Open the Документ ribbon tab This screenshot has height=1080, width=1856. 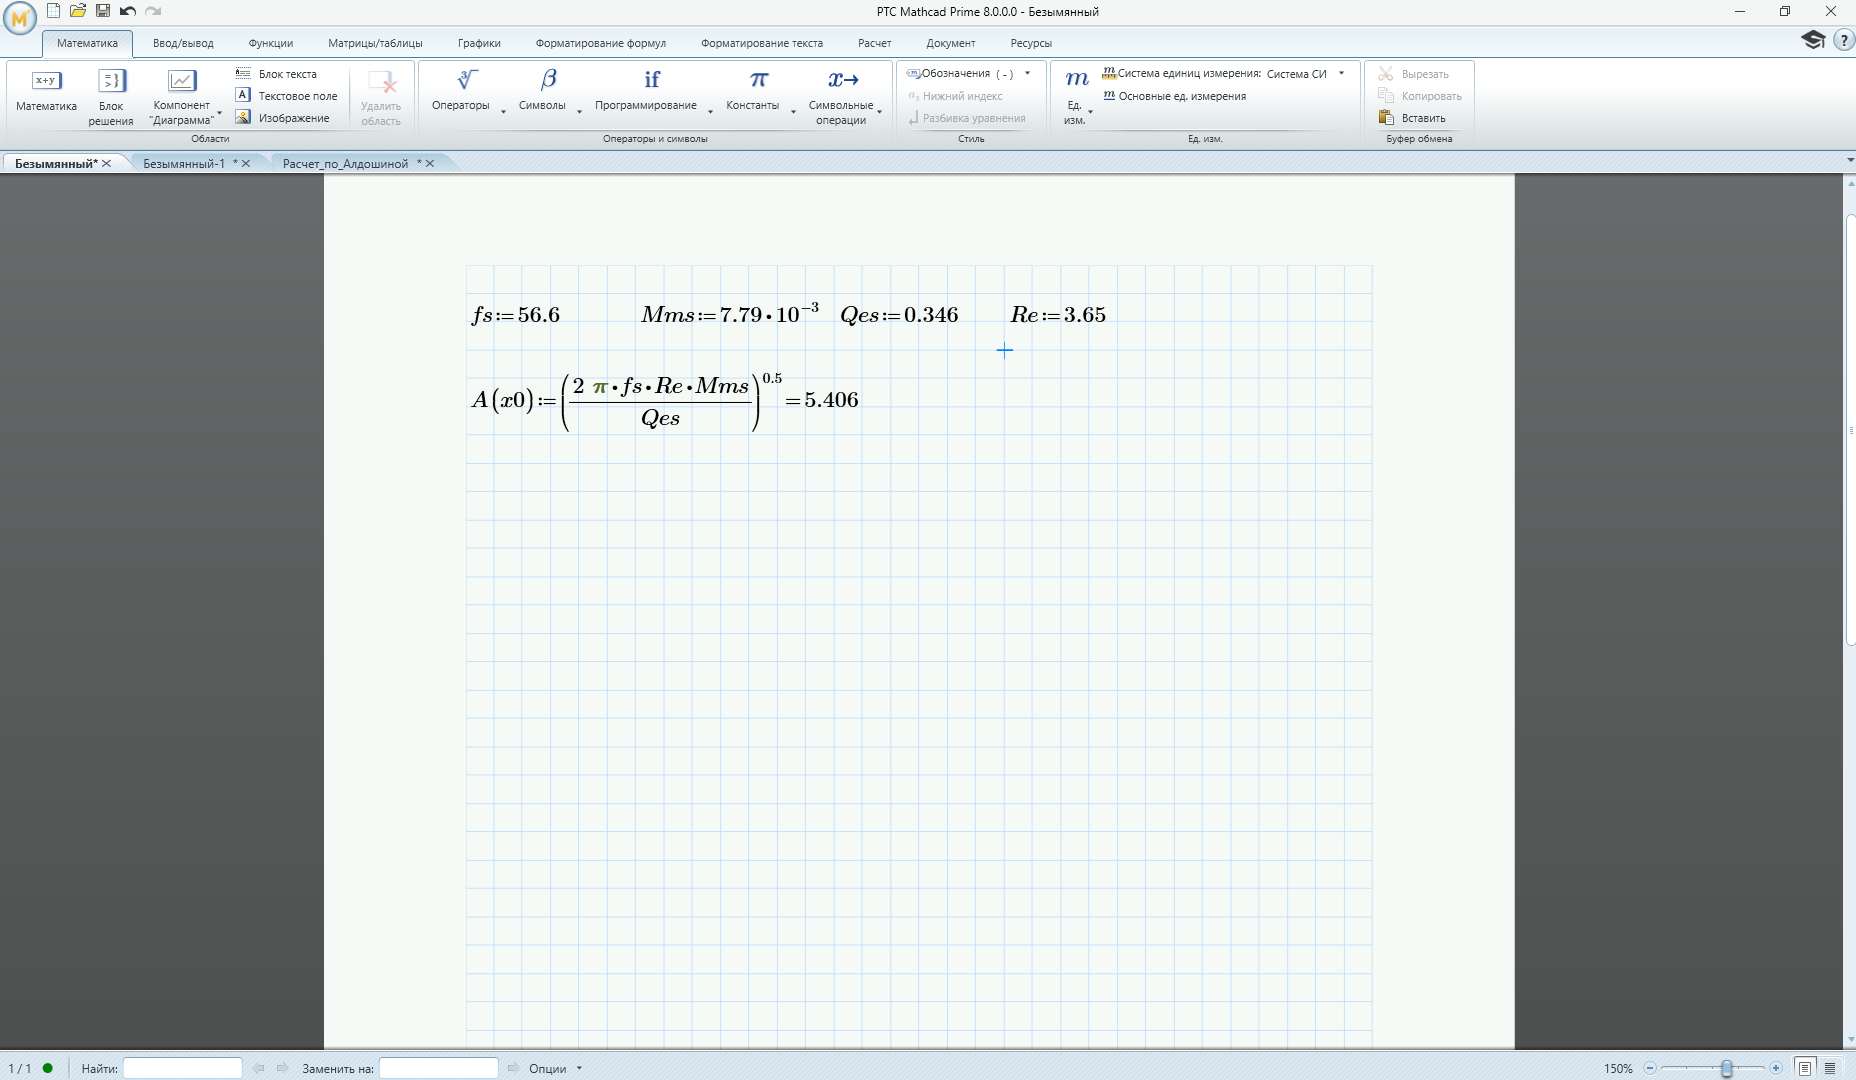[950, 43]
